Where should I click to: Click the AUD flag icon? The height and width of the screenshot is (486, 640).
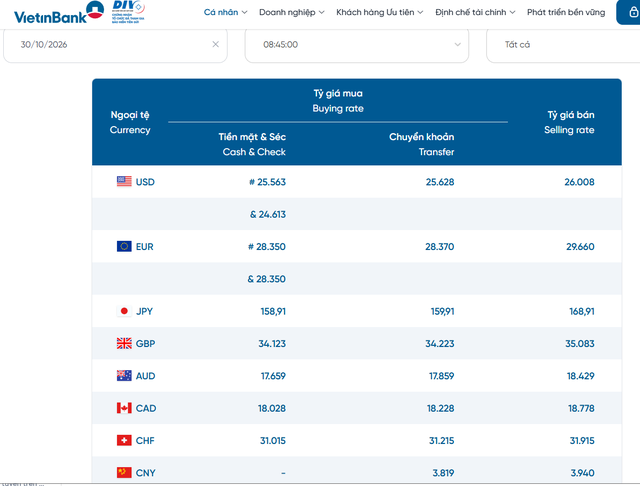[124, 375]
